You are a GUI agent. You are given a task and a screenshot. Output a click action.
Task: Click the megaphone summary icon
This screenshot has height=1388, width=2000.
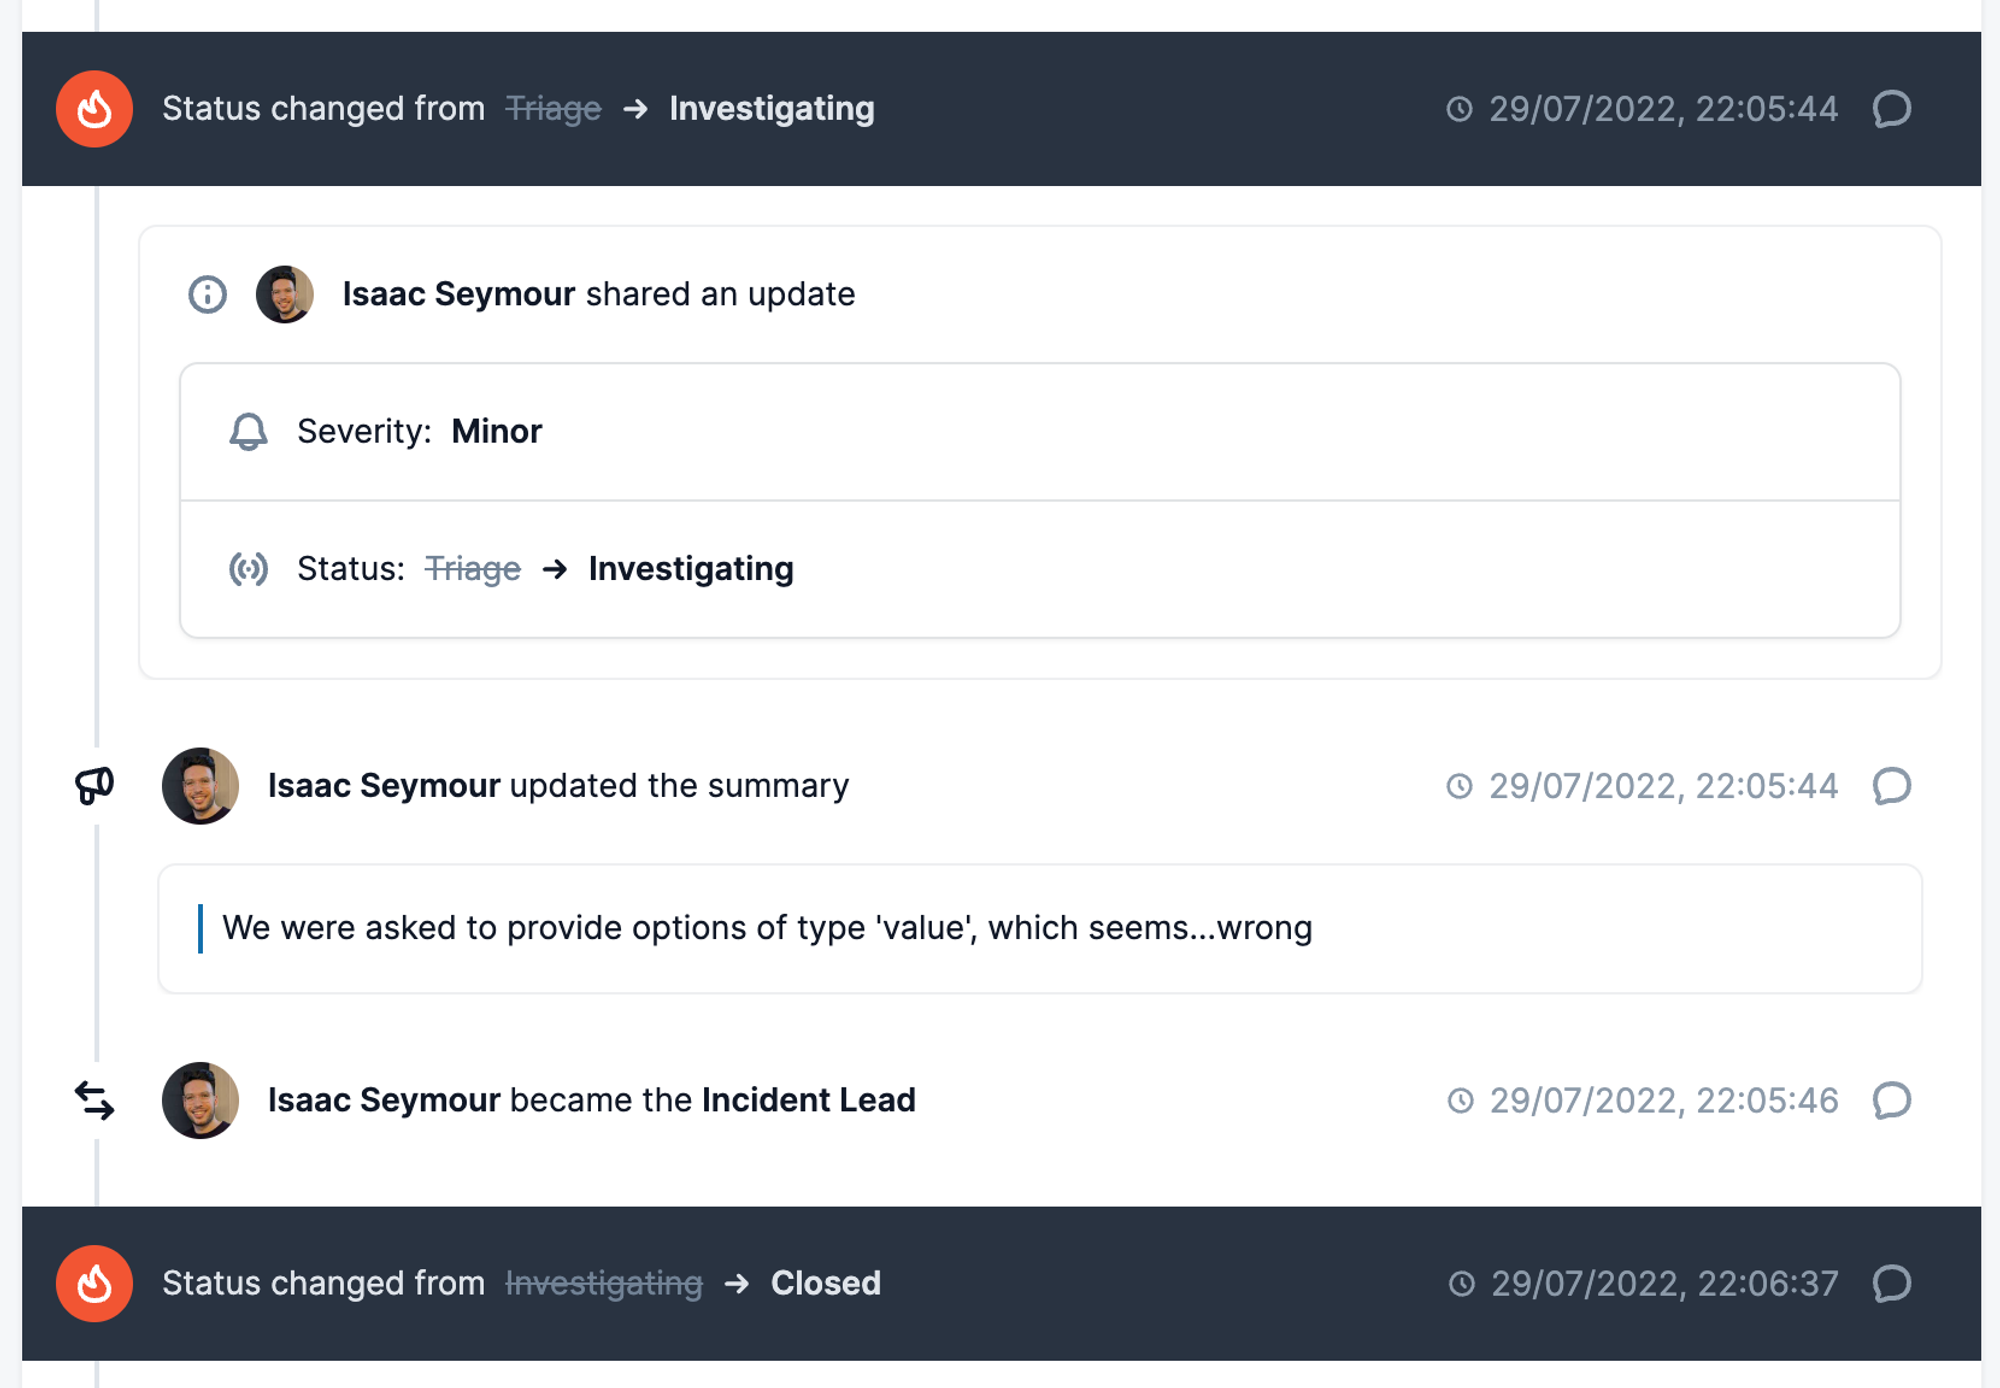[x=94, y=786]
